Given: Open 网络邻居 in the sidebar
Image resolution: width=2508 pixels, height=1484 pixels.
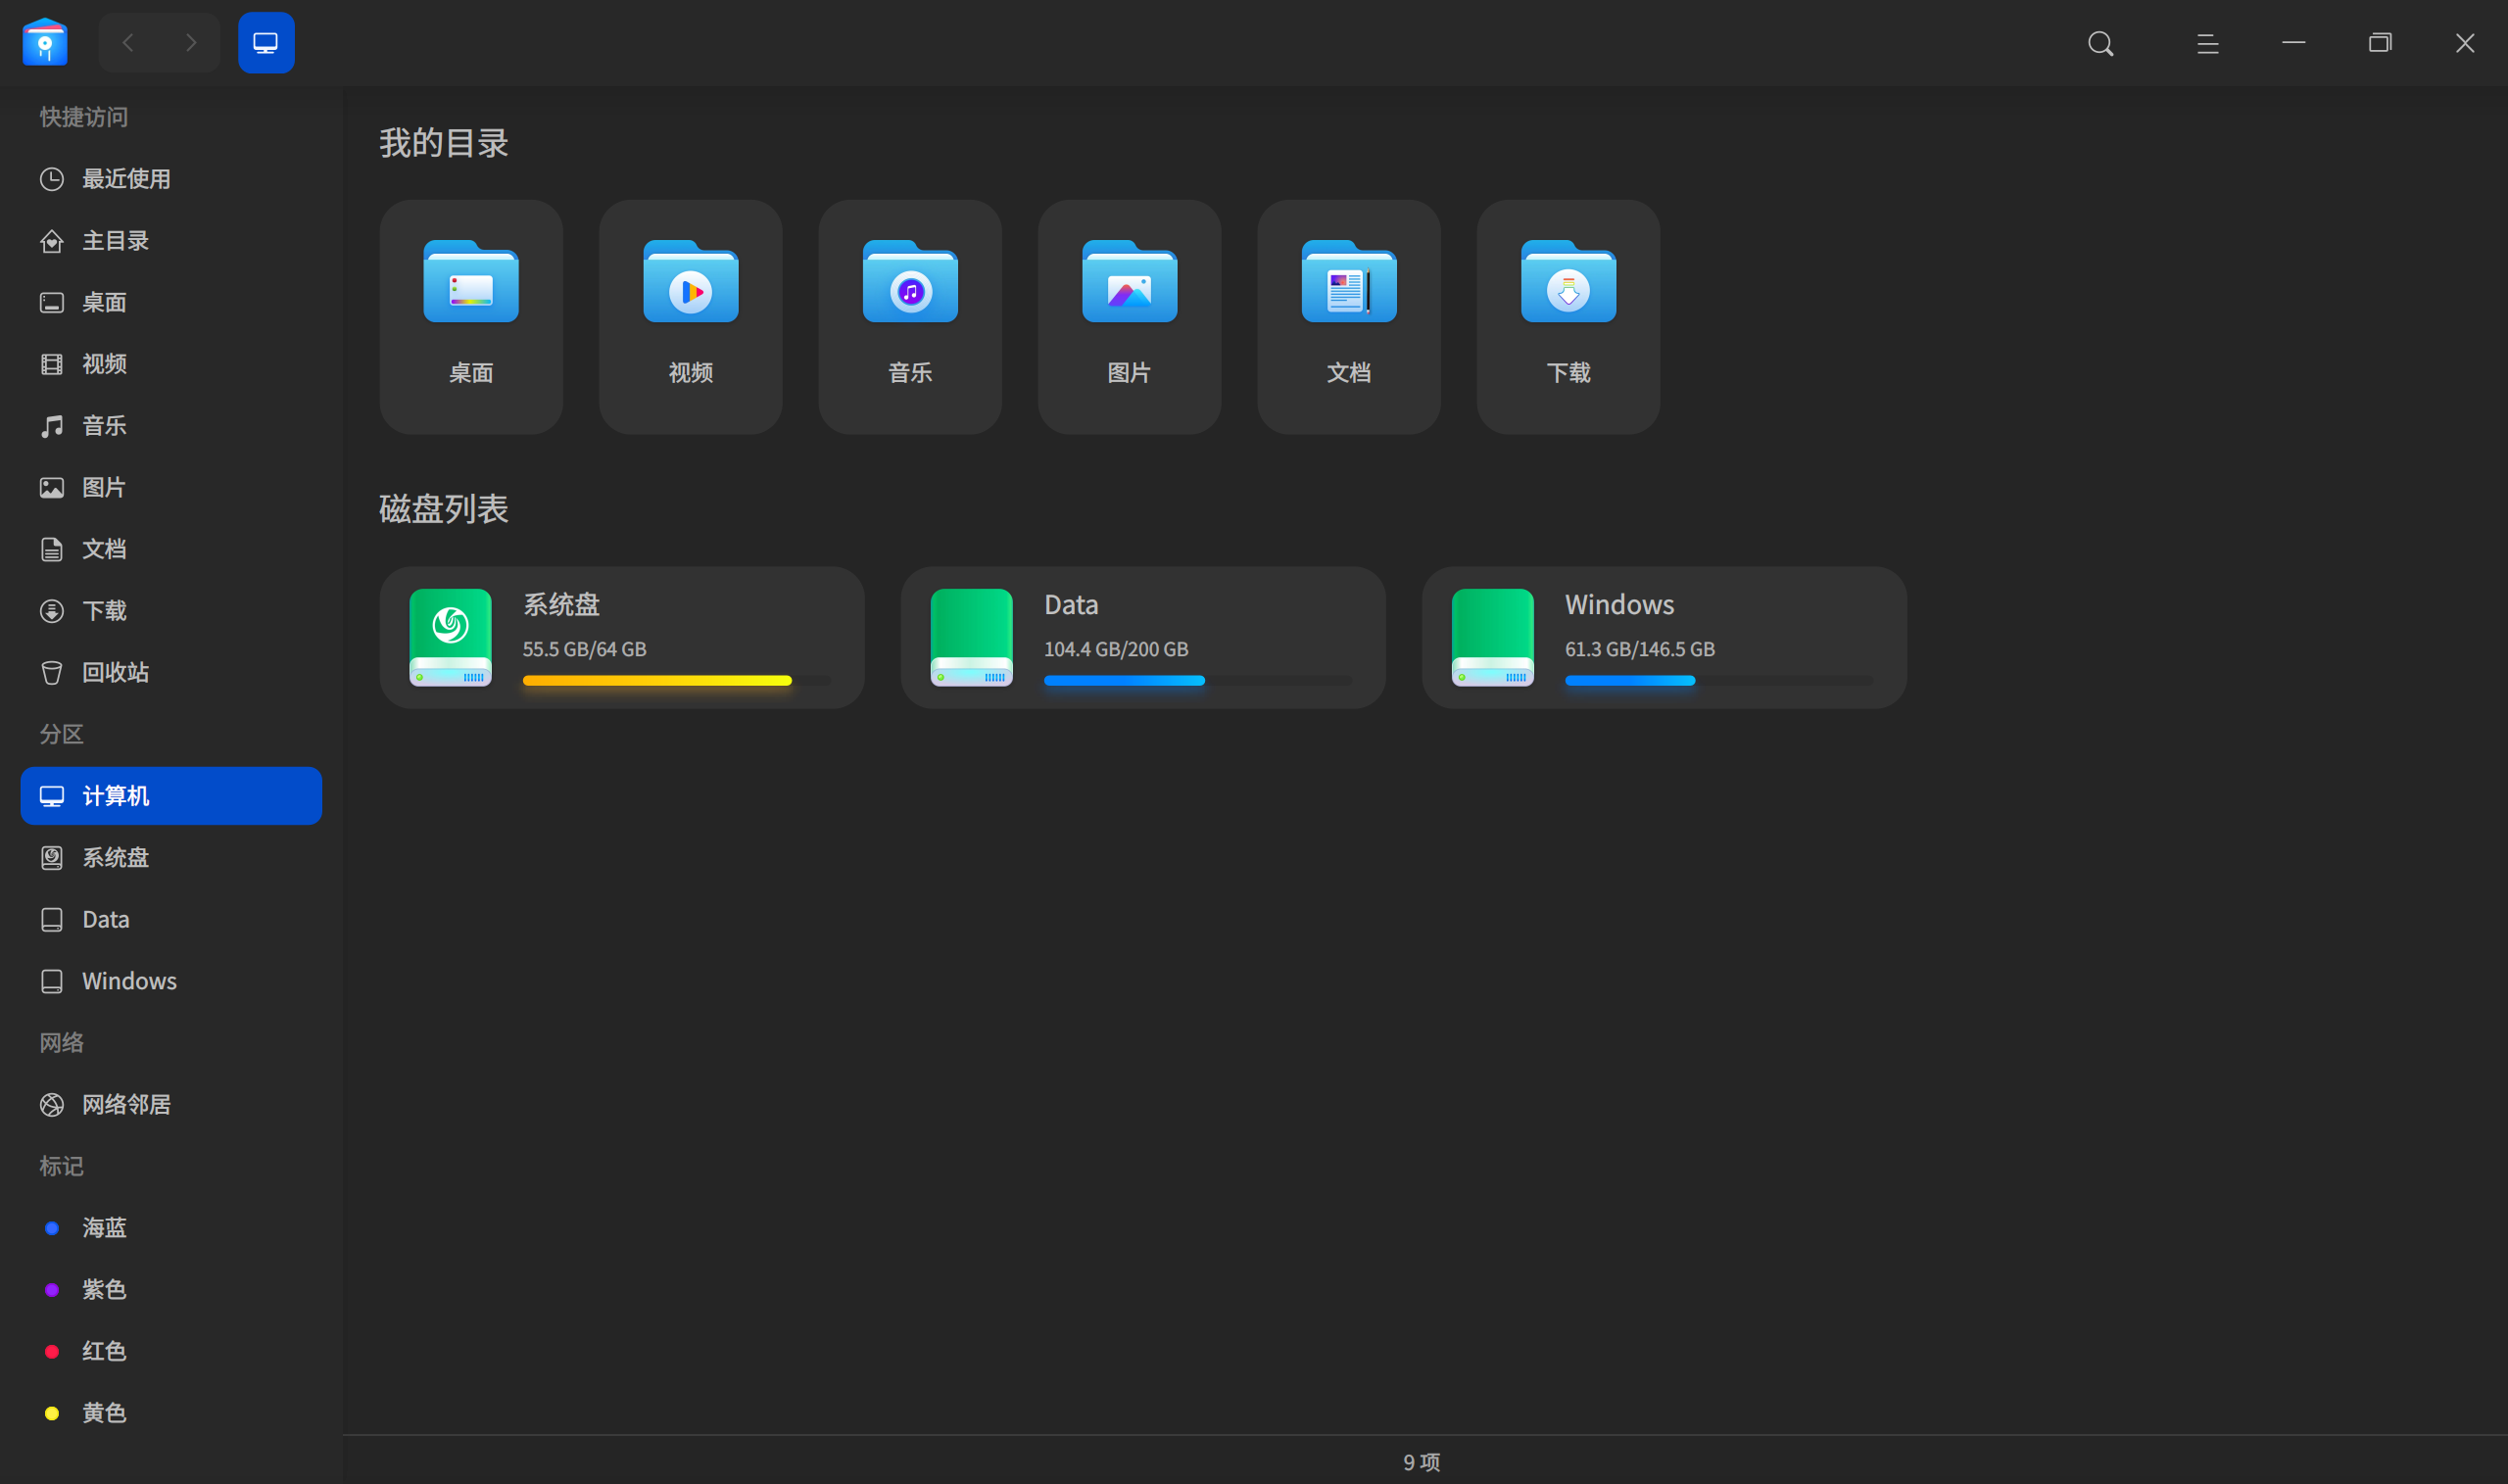Looking at the screenshot, I should tap(171, 1104).
